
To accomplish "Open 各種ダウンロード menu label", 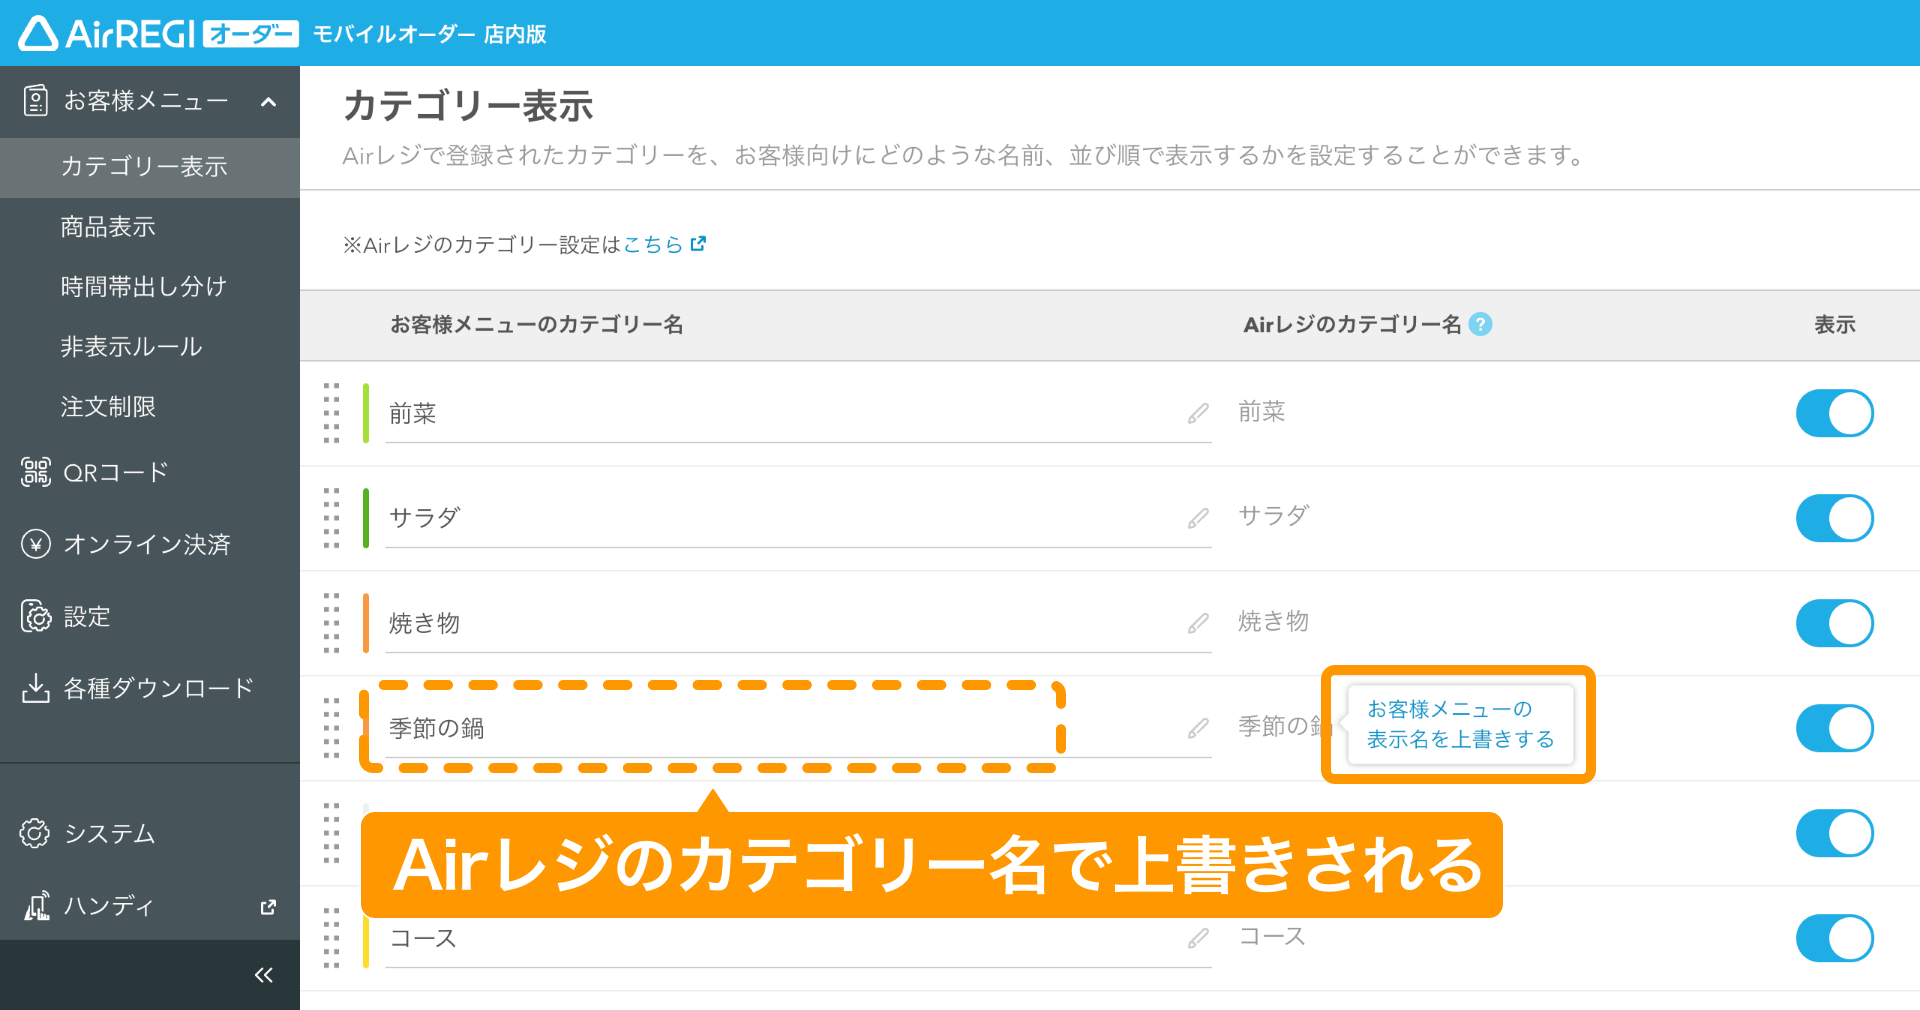I will 159,688.
